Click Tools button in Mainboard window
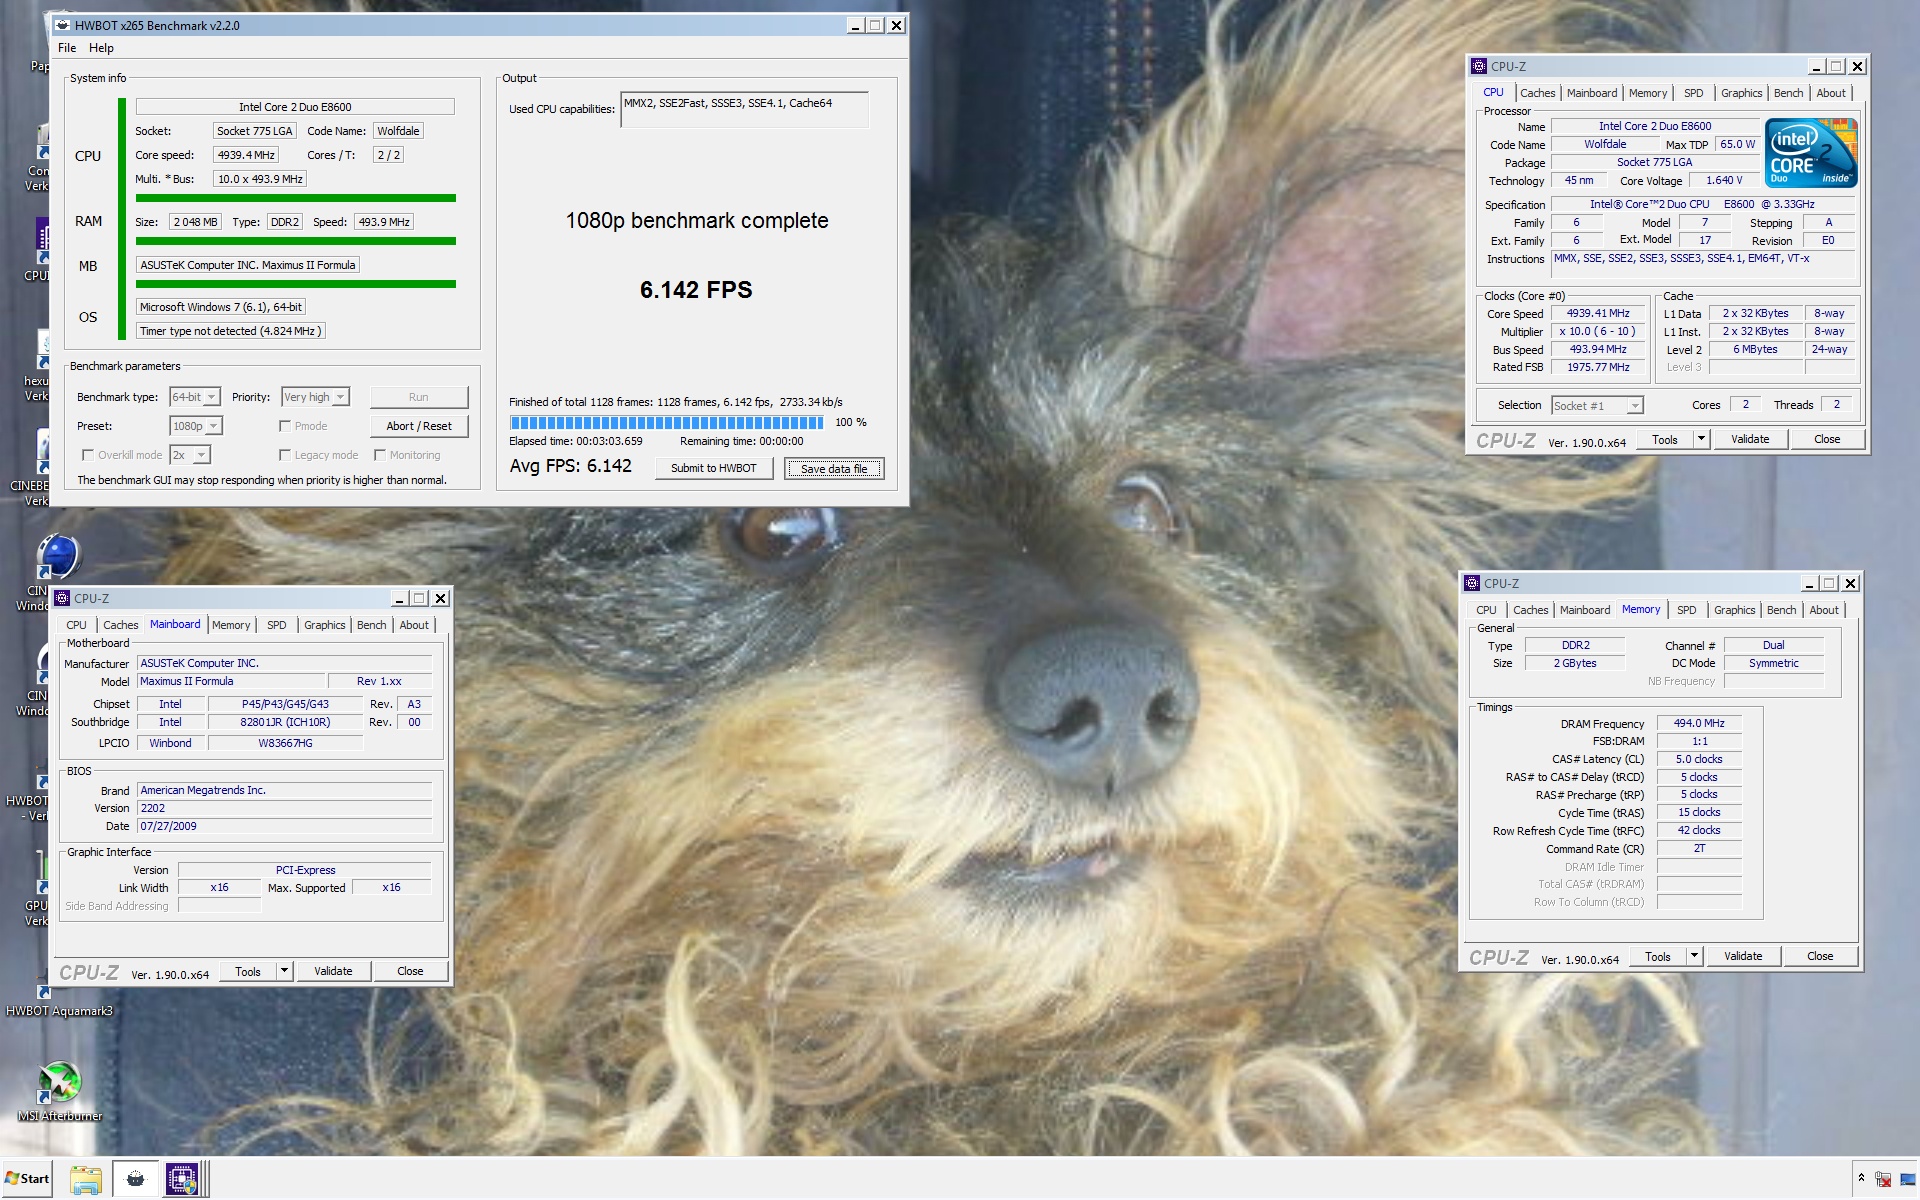 [x=248, y=971]
